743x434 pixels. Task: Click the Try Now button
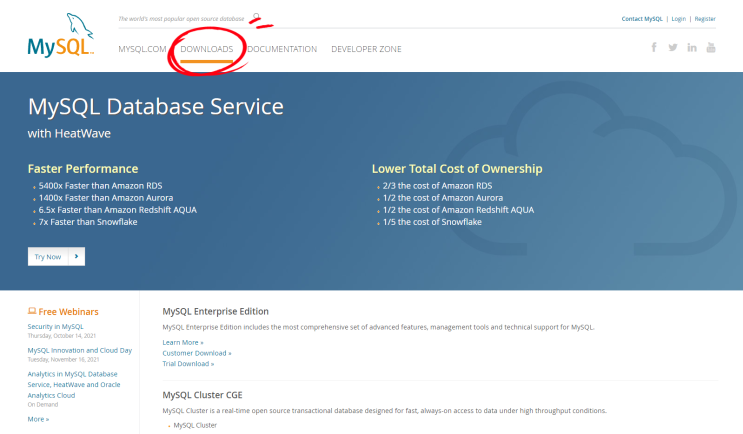click(x=56, y=256)
